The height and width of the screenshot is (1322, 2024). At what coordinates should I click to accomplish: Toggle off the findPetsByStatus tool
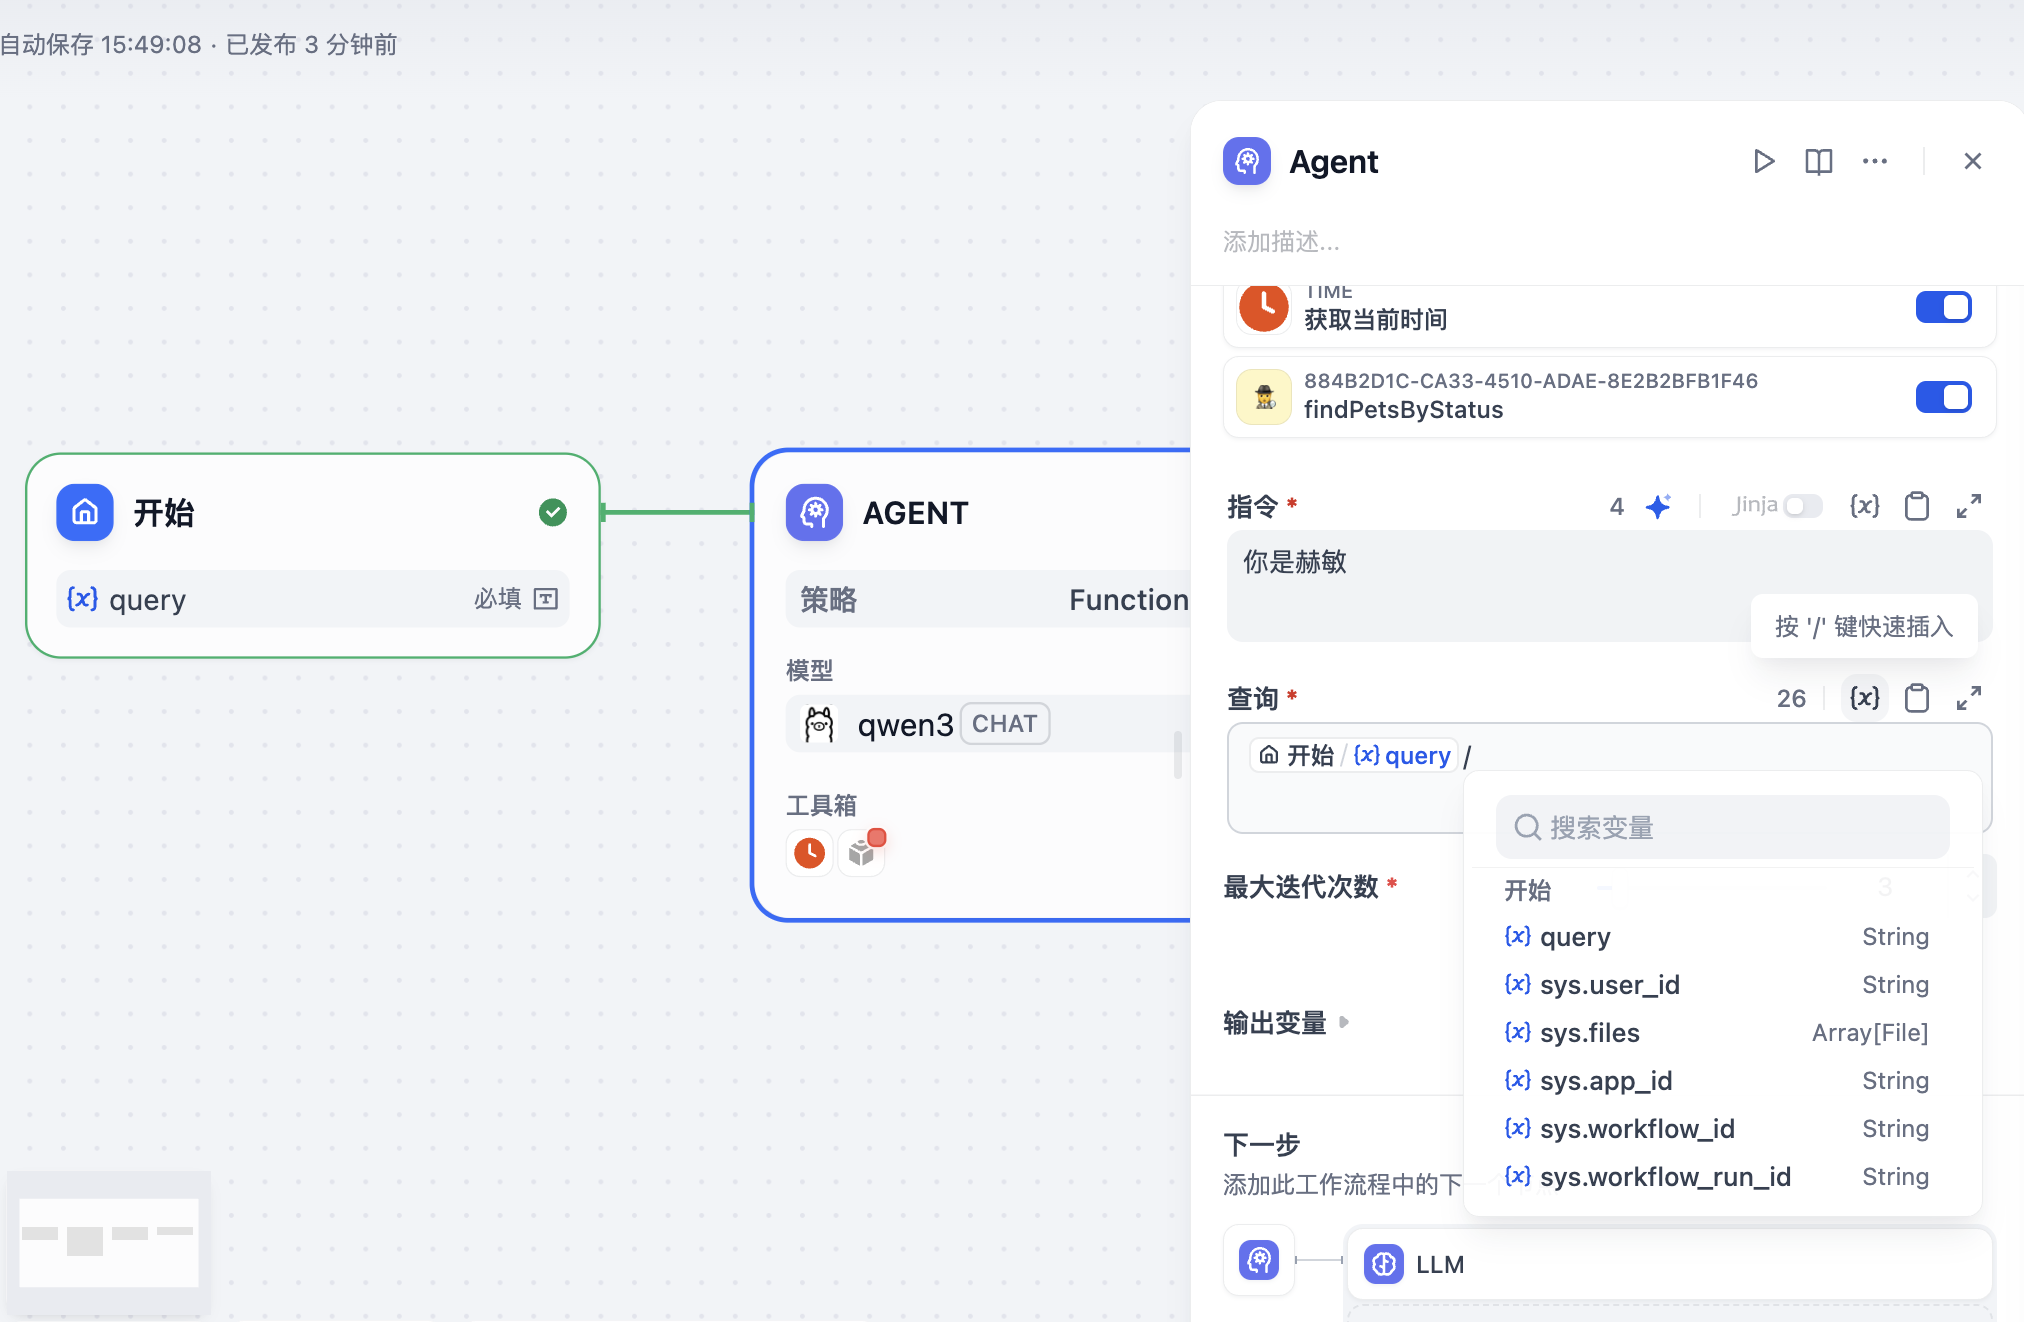pyautogui.click(x=1943, y=397)
